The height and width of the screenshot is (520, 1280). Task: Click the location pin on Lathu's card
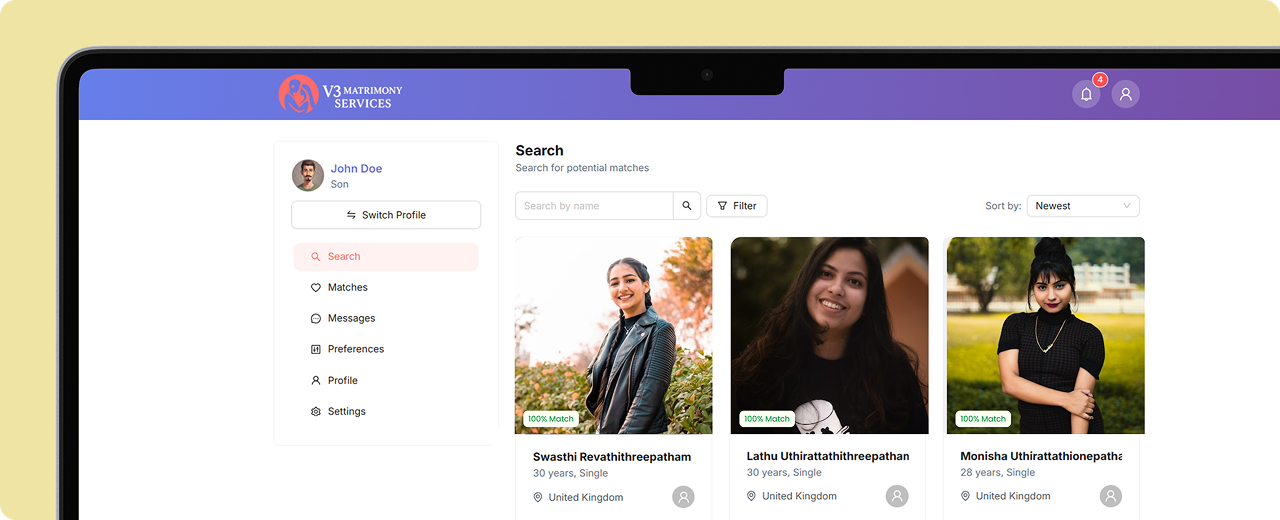pos(752,496)
